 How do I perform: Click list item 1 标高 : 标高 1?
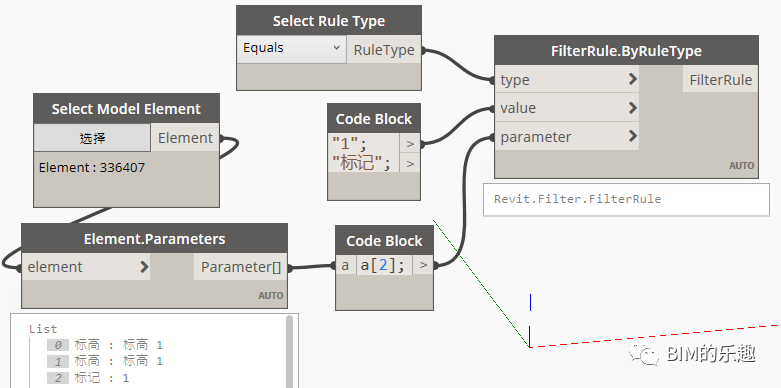[119, 361]
